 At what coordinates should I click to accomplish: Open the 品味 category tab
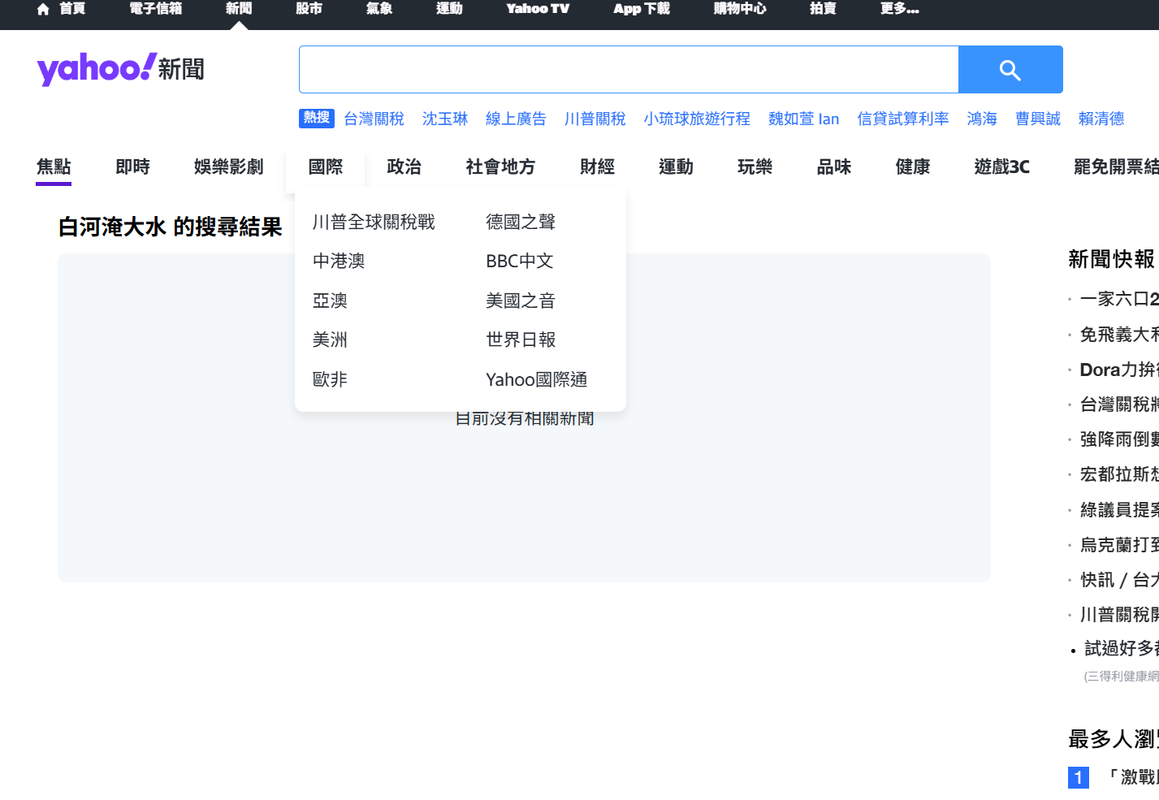(834, 167)
